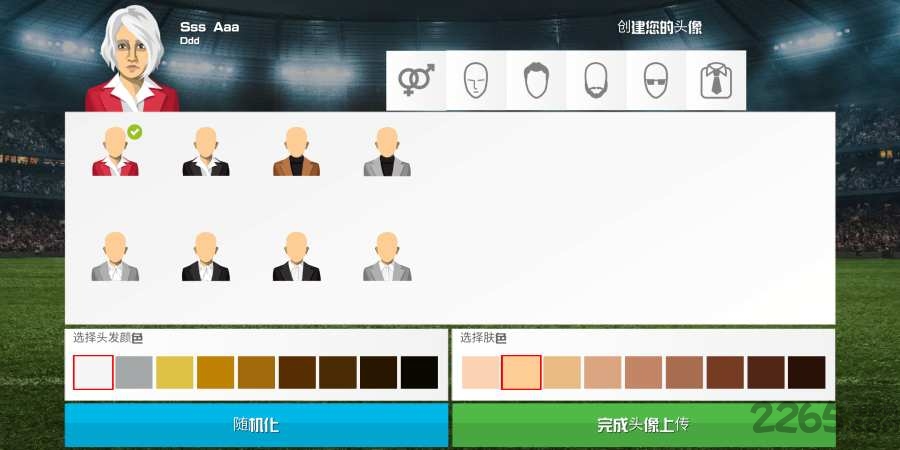
Task: Select the first gray suit outfit in the bottom row
Action: point(115,257)
